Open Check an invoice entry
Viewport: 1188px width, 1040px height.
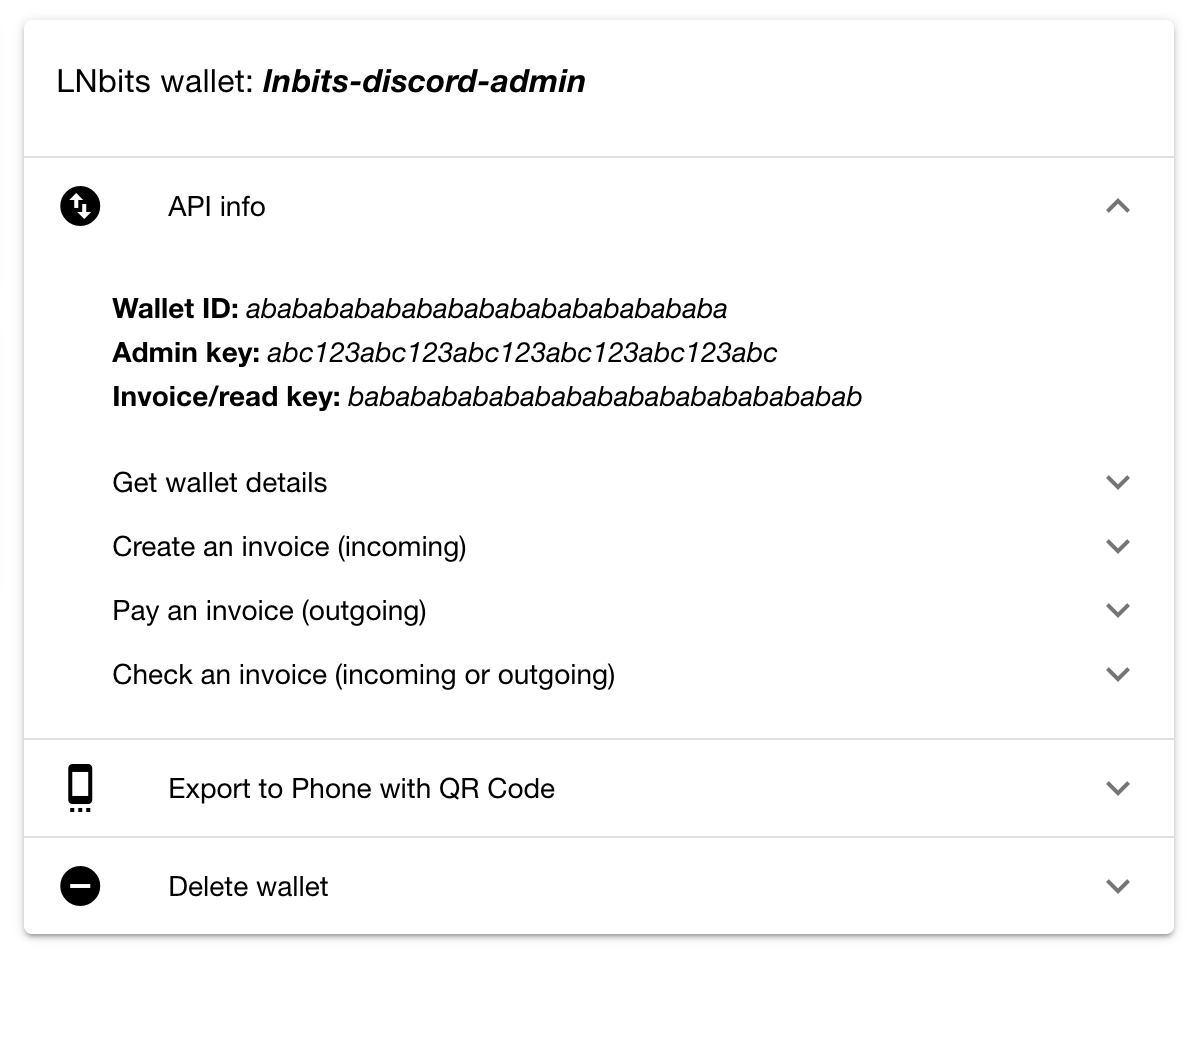pyautogui.click(x=363, y=675)
